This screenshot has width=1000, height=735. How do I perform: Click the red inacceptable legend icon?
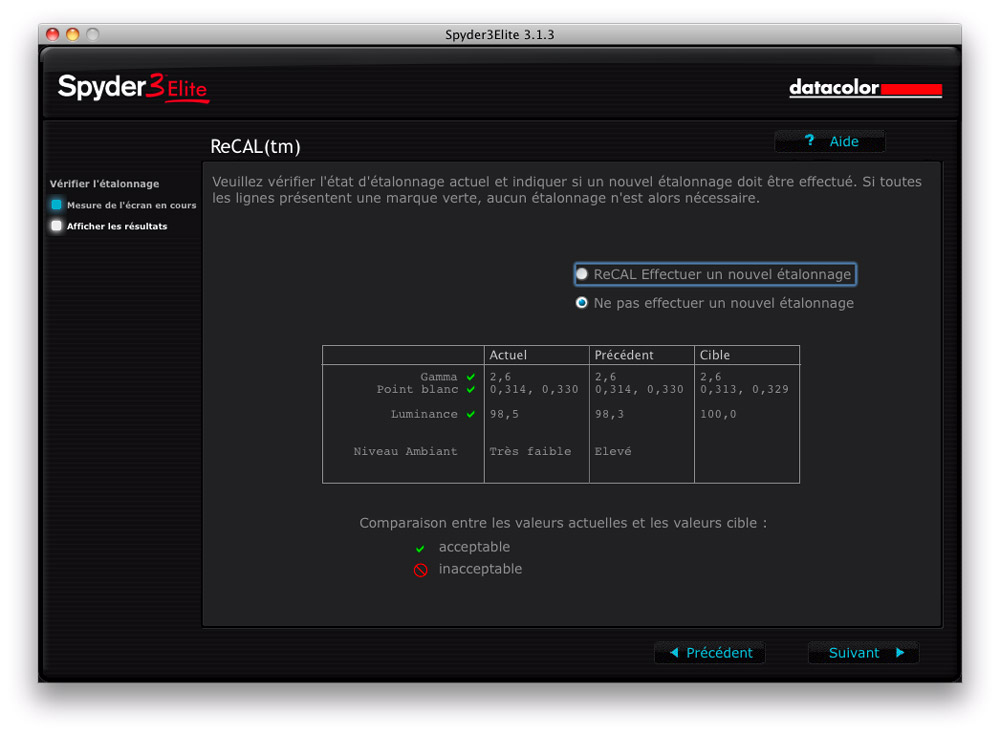420,570
